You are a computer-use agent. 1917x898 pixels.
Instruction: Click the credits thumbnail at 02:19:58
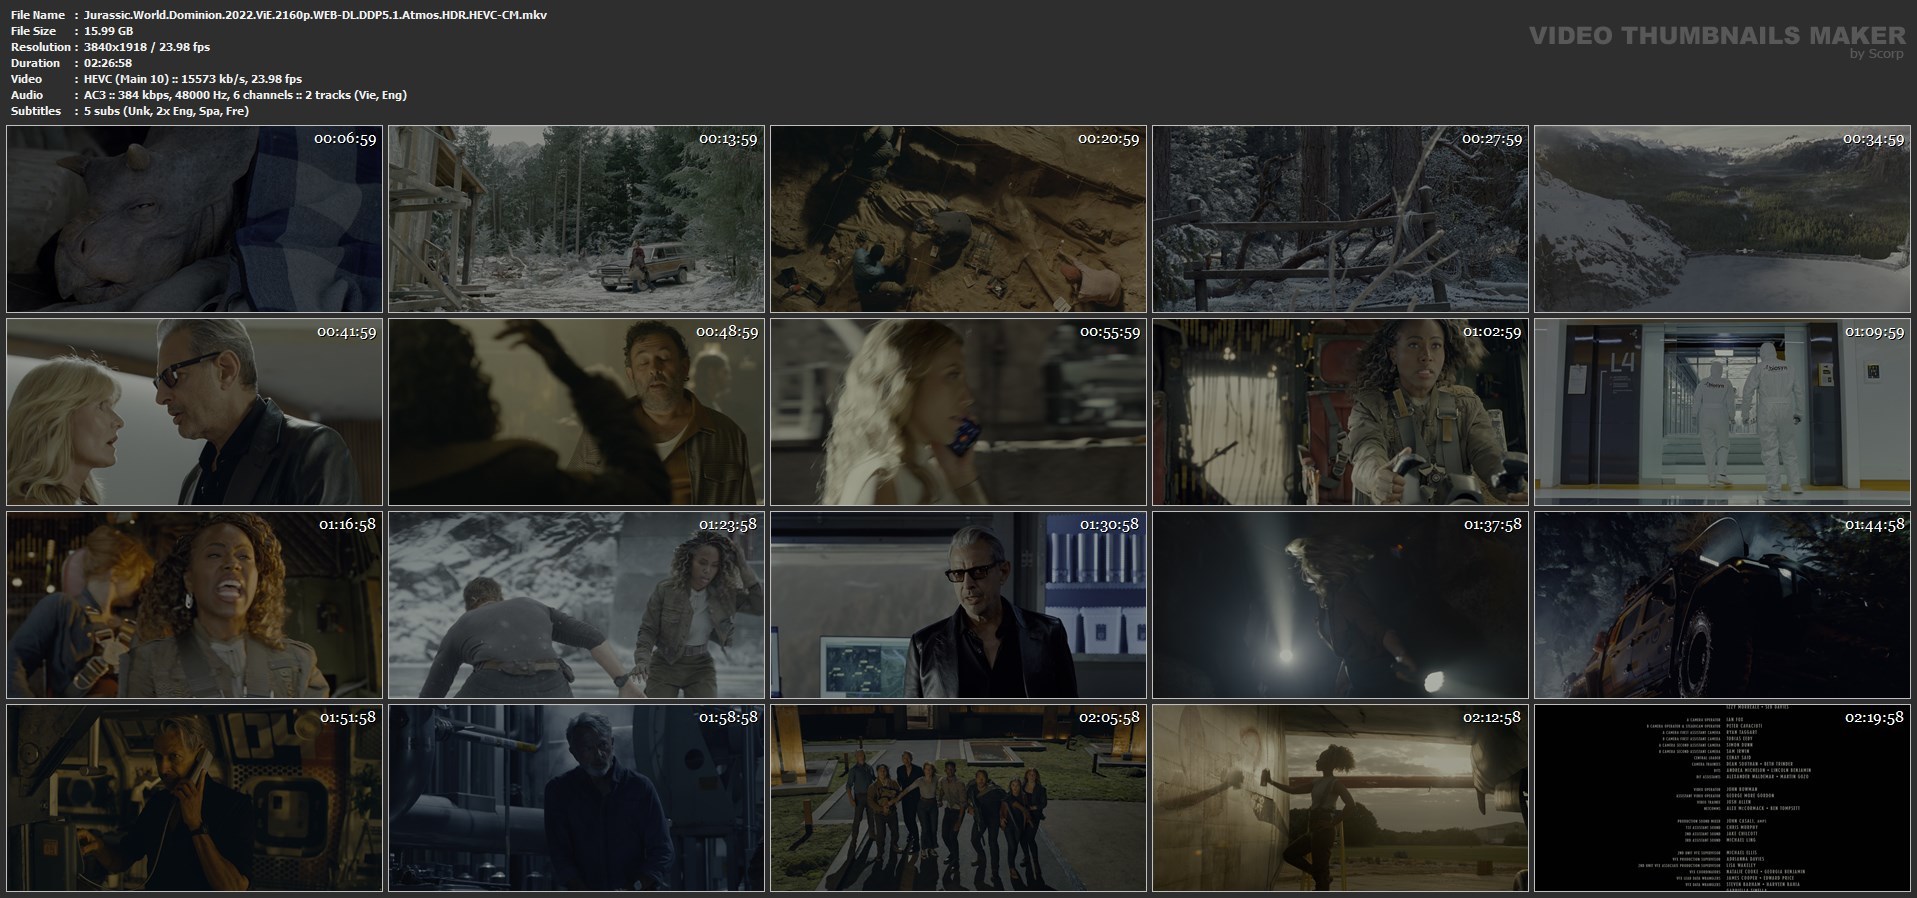pyautogui.click(x=1722, y=798)
